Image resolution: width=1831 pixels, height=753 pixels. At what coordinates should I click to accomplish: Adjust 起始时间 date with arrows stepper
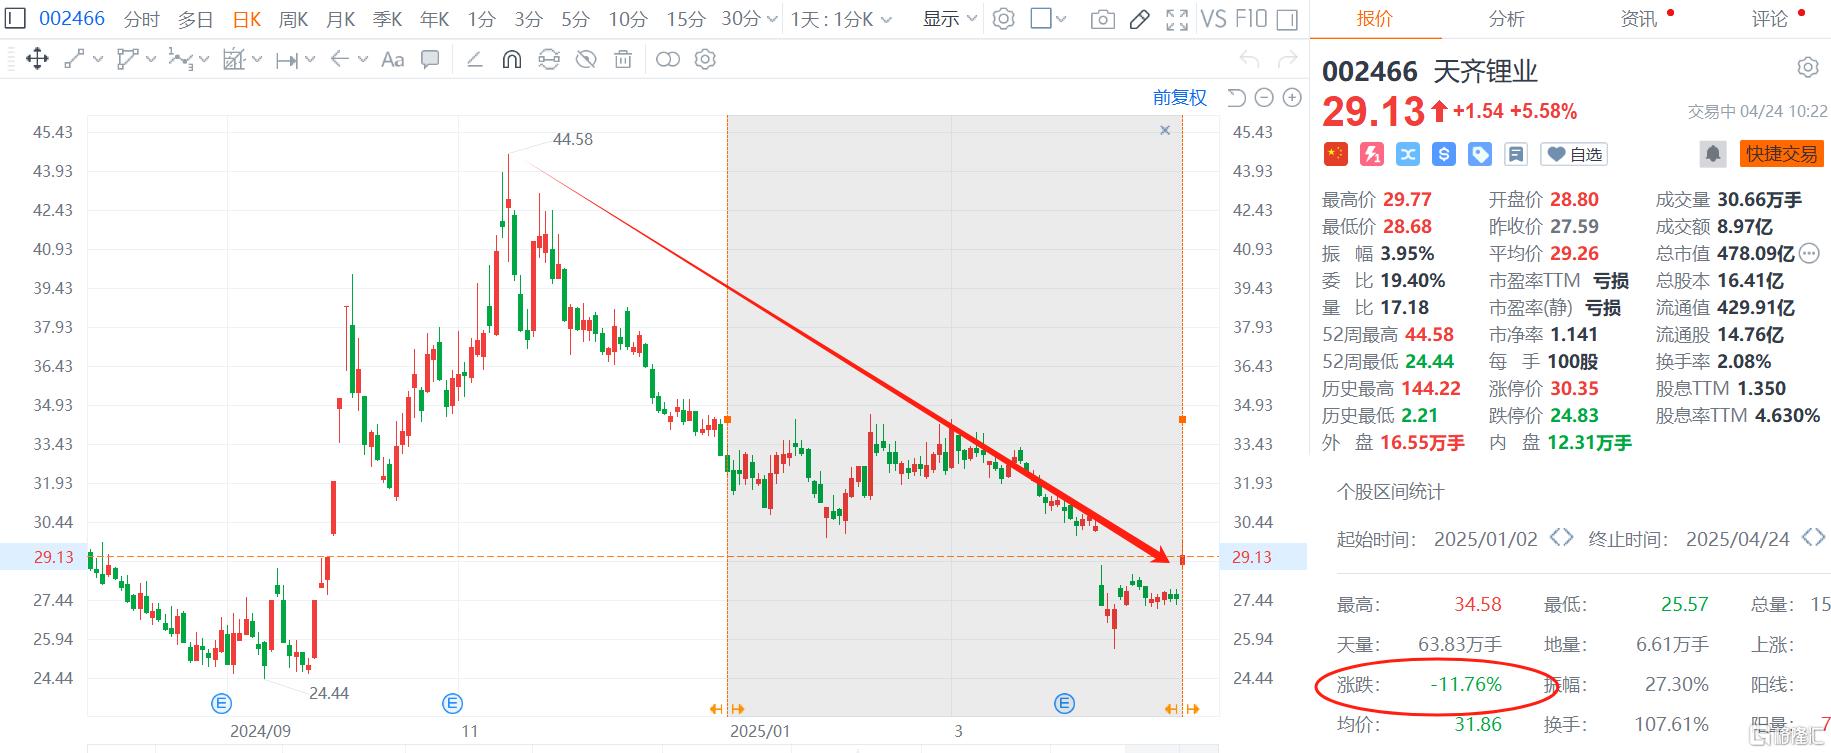(x=1561, y=538)
